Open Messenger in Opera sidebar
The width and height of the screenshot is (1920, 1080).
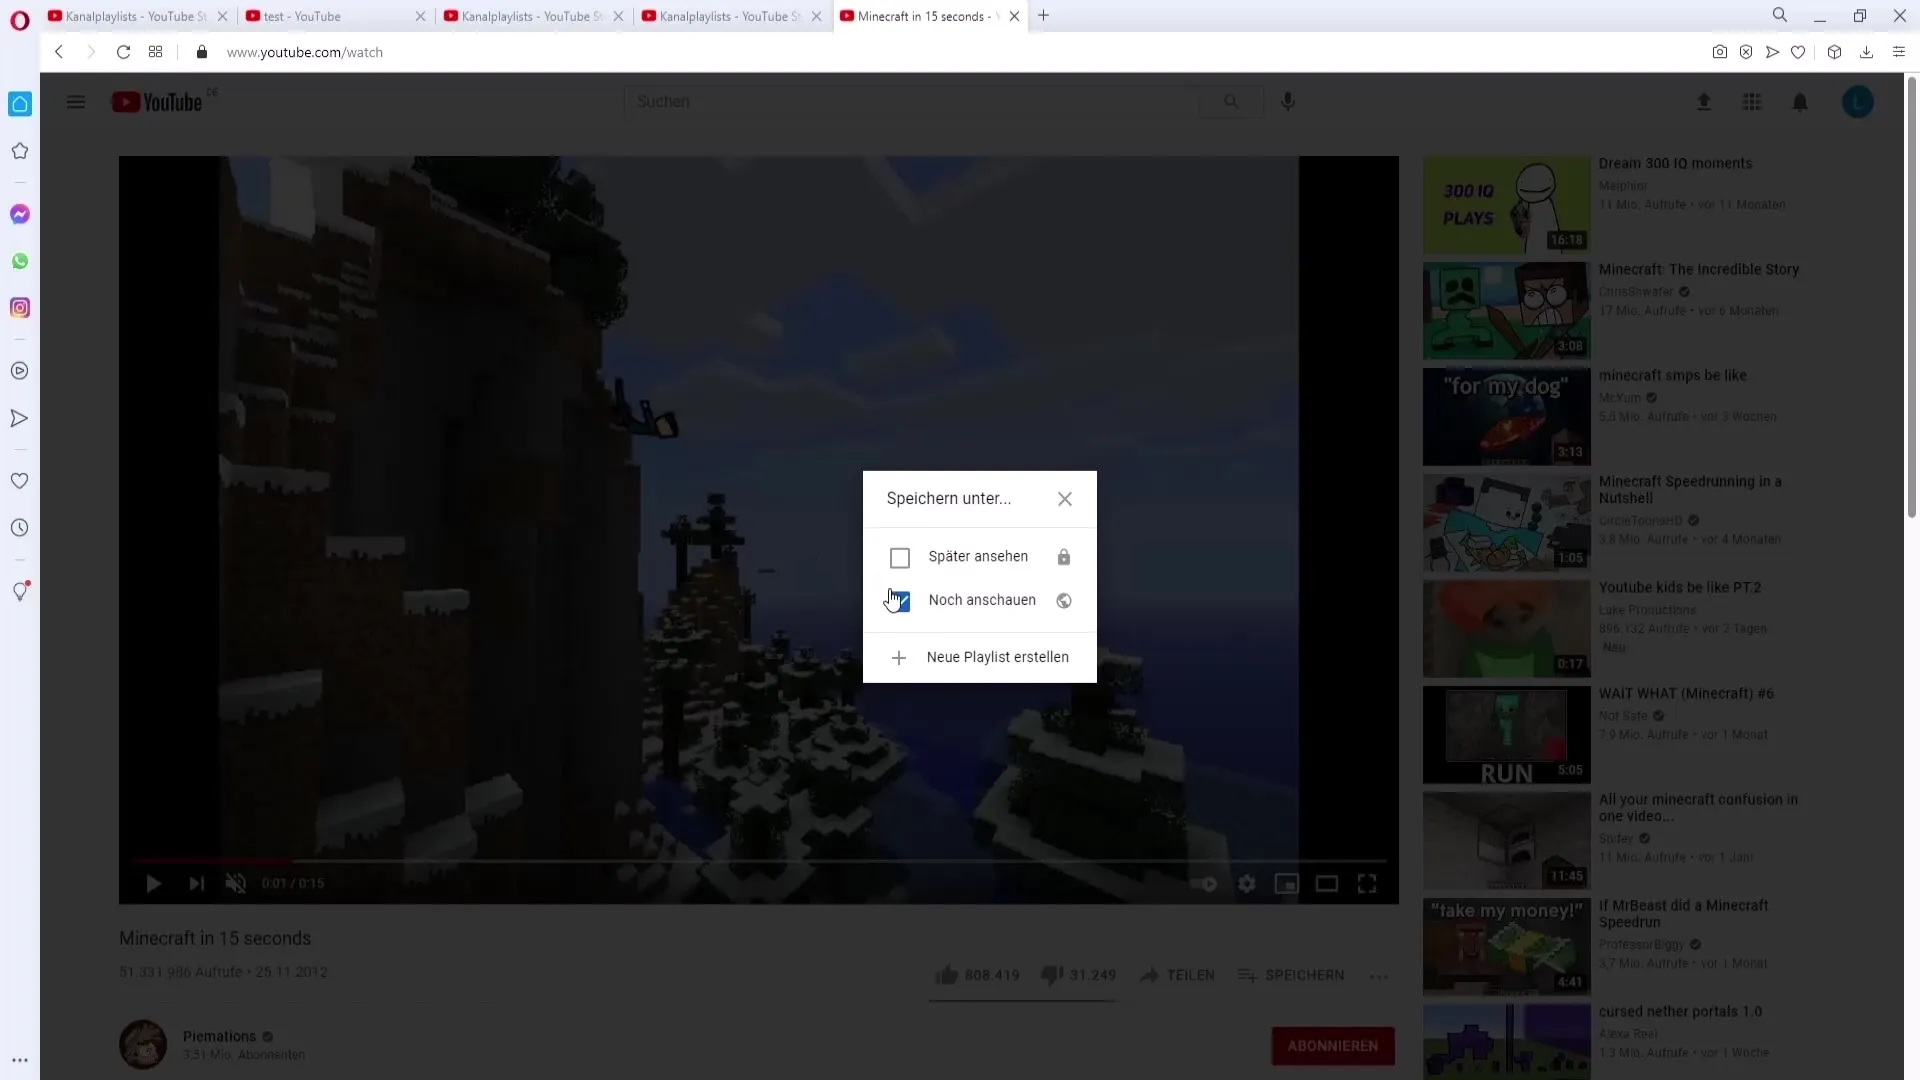click(20, 214)
